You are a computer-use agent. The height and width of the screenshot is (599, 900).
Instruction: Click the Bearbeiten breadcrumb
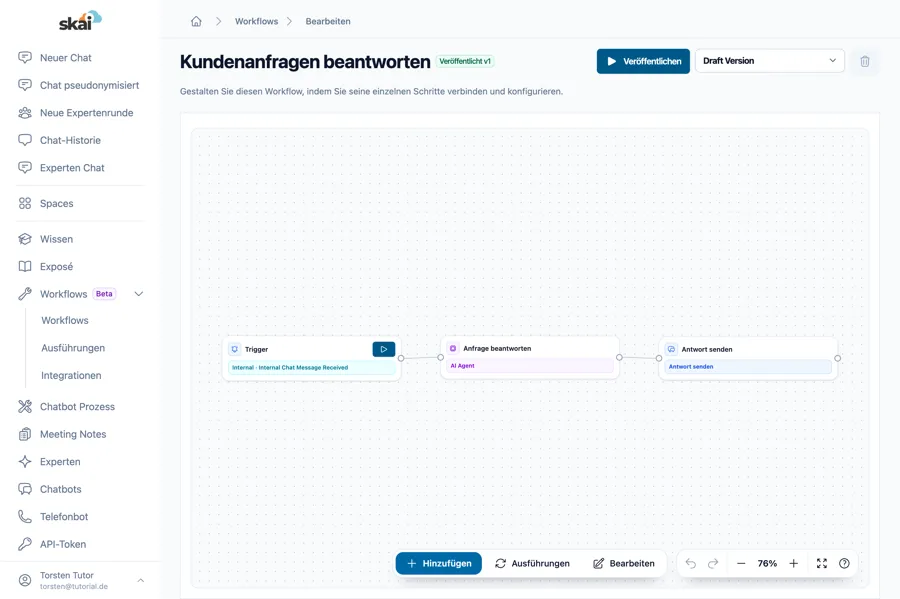[328, 21]
